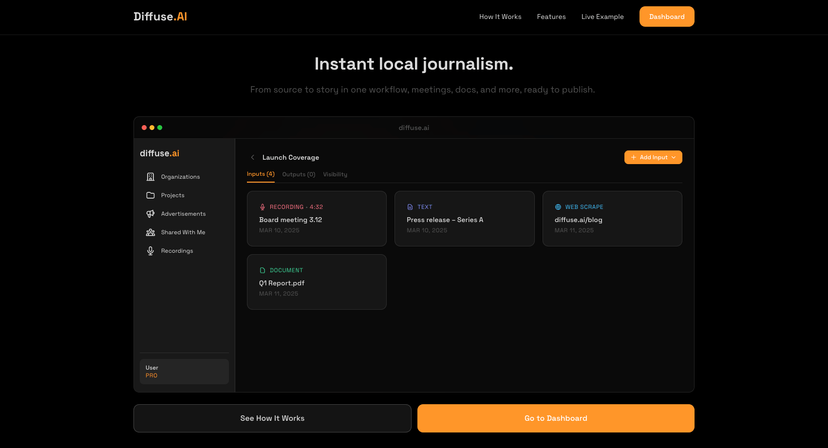The height and width of the screenshot is (448, 828).
Task: Click the orange Dashboard button in header
Action: (666, 17)
